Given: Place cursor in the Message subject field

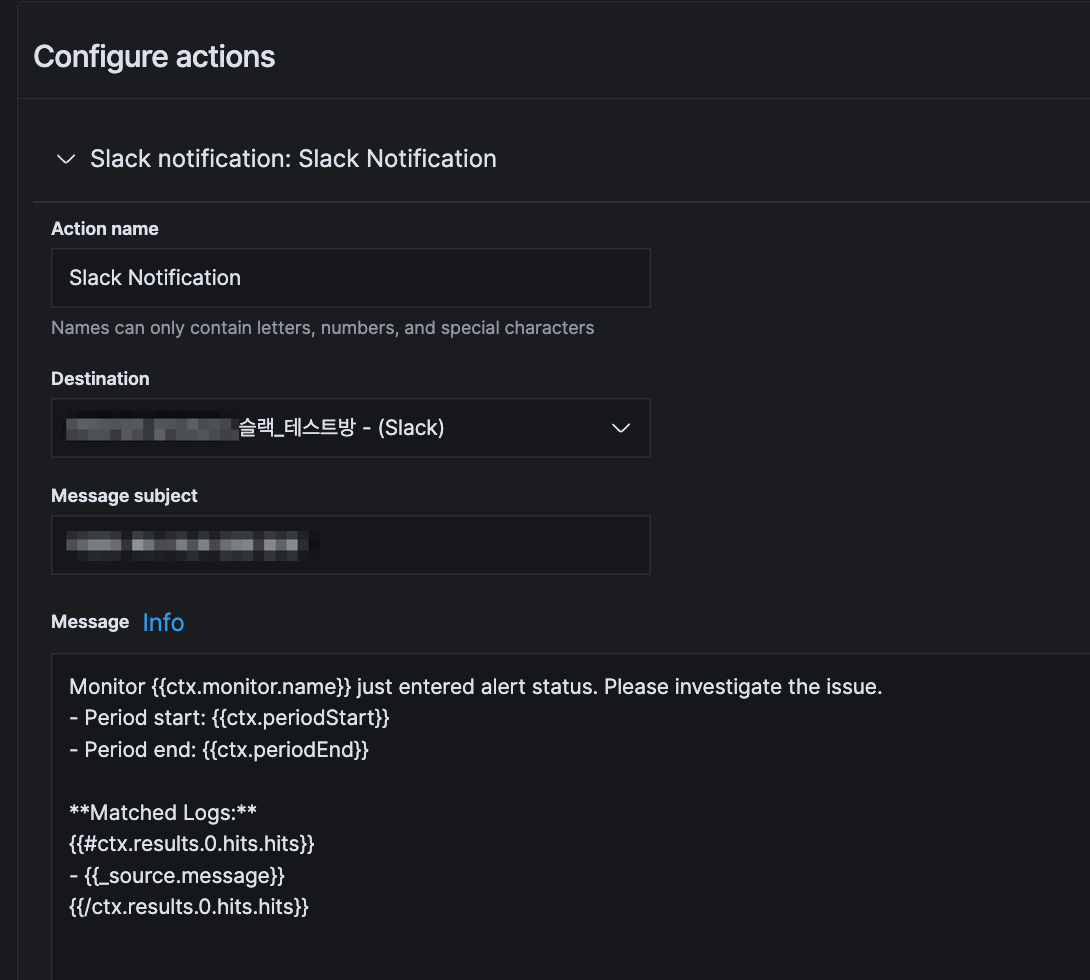Looking at the screenshot, I should point(350,544).
